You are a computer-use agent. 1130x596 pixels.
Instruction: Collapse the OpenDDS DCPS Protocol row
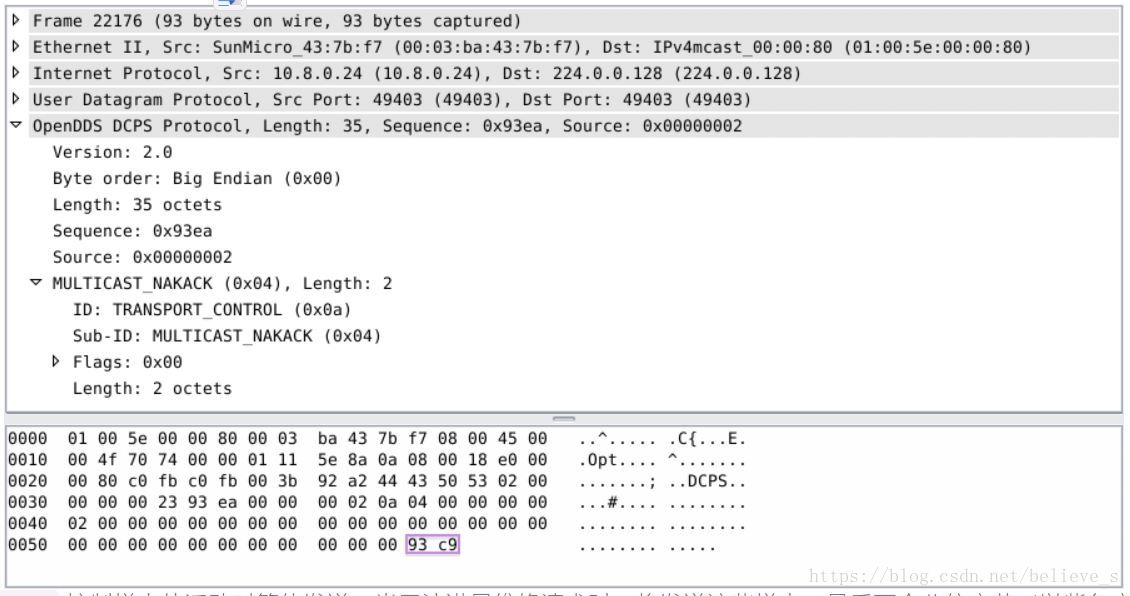coord(16,125)
